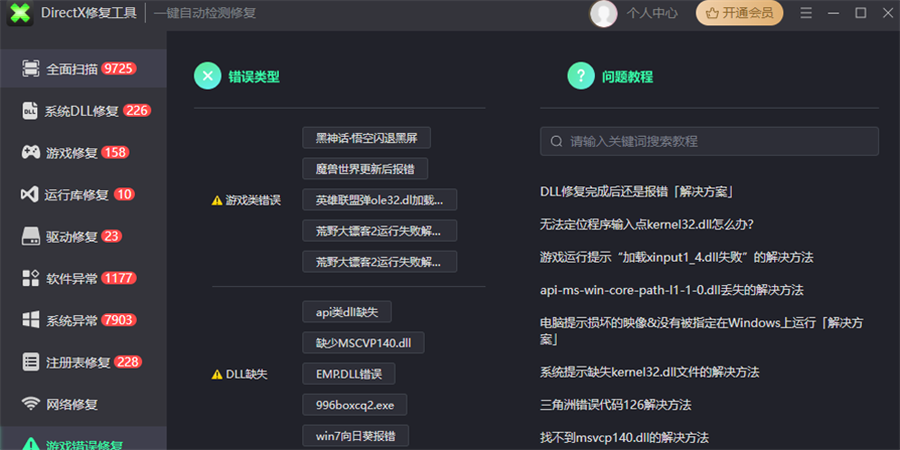The width and height of the screenshot is (900, 450).
Task: Click the drive icon for 驱动修复
Action: (30, 237)
